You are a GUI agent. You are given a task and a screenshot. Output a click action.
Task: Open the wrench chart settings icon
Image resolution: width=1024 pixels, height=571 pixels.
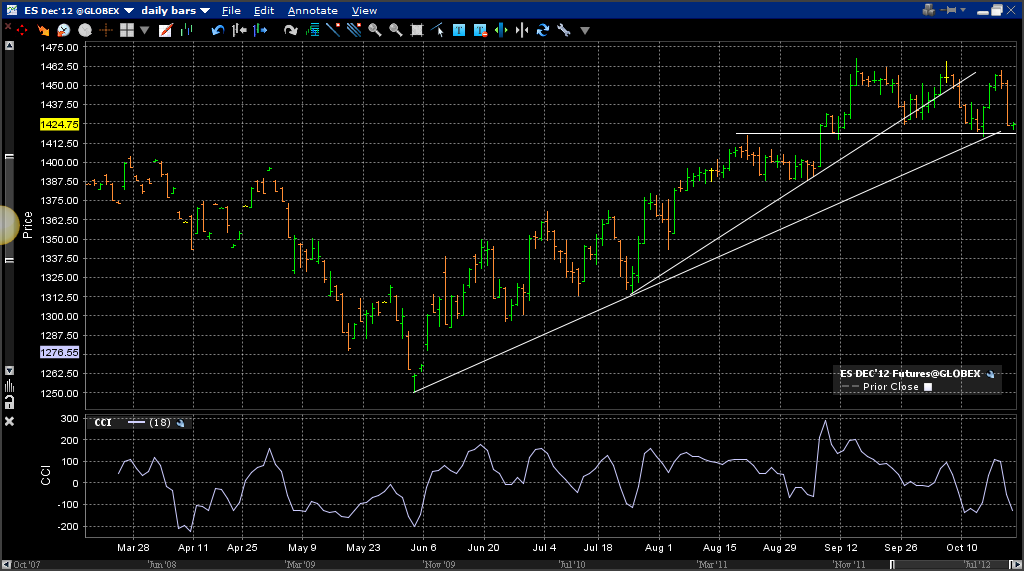[x=564, y=30]
